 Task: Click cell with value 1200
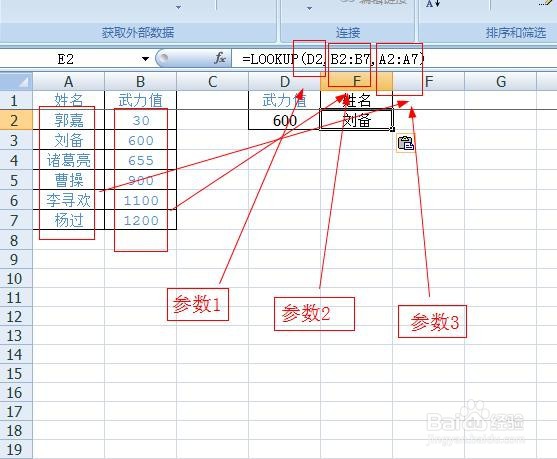pos(141,220)
